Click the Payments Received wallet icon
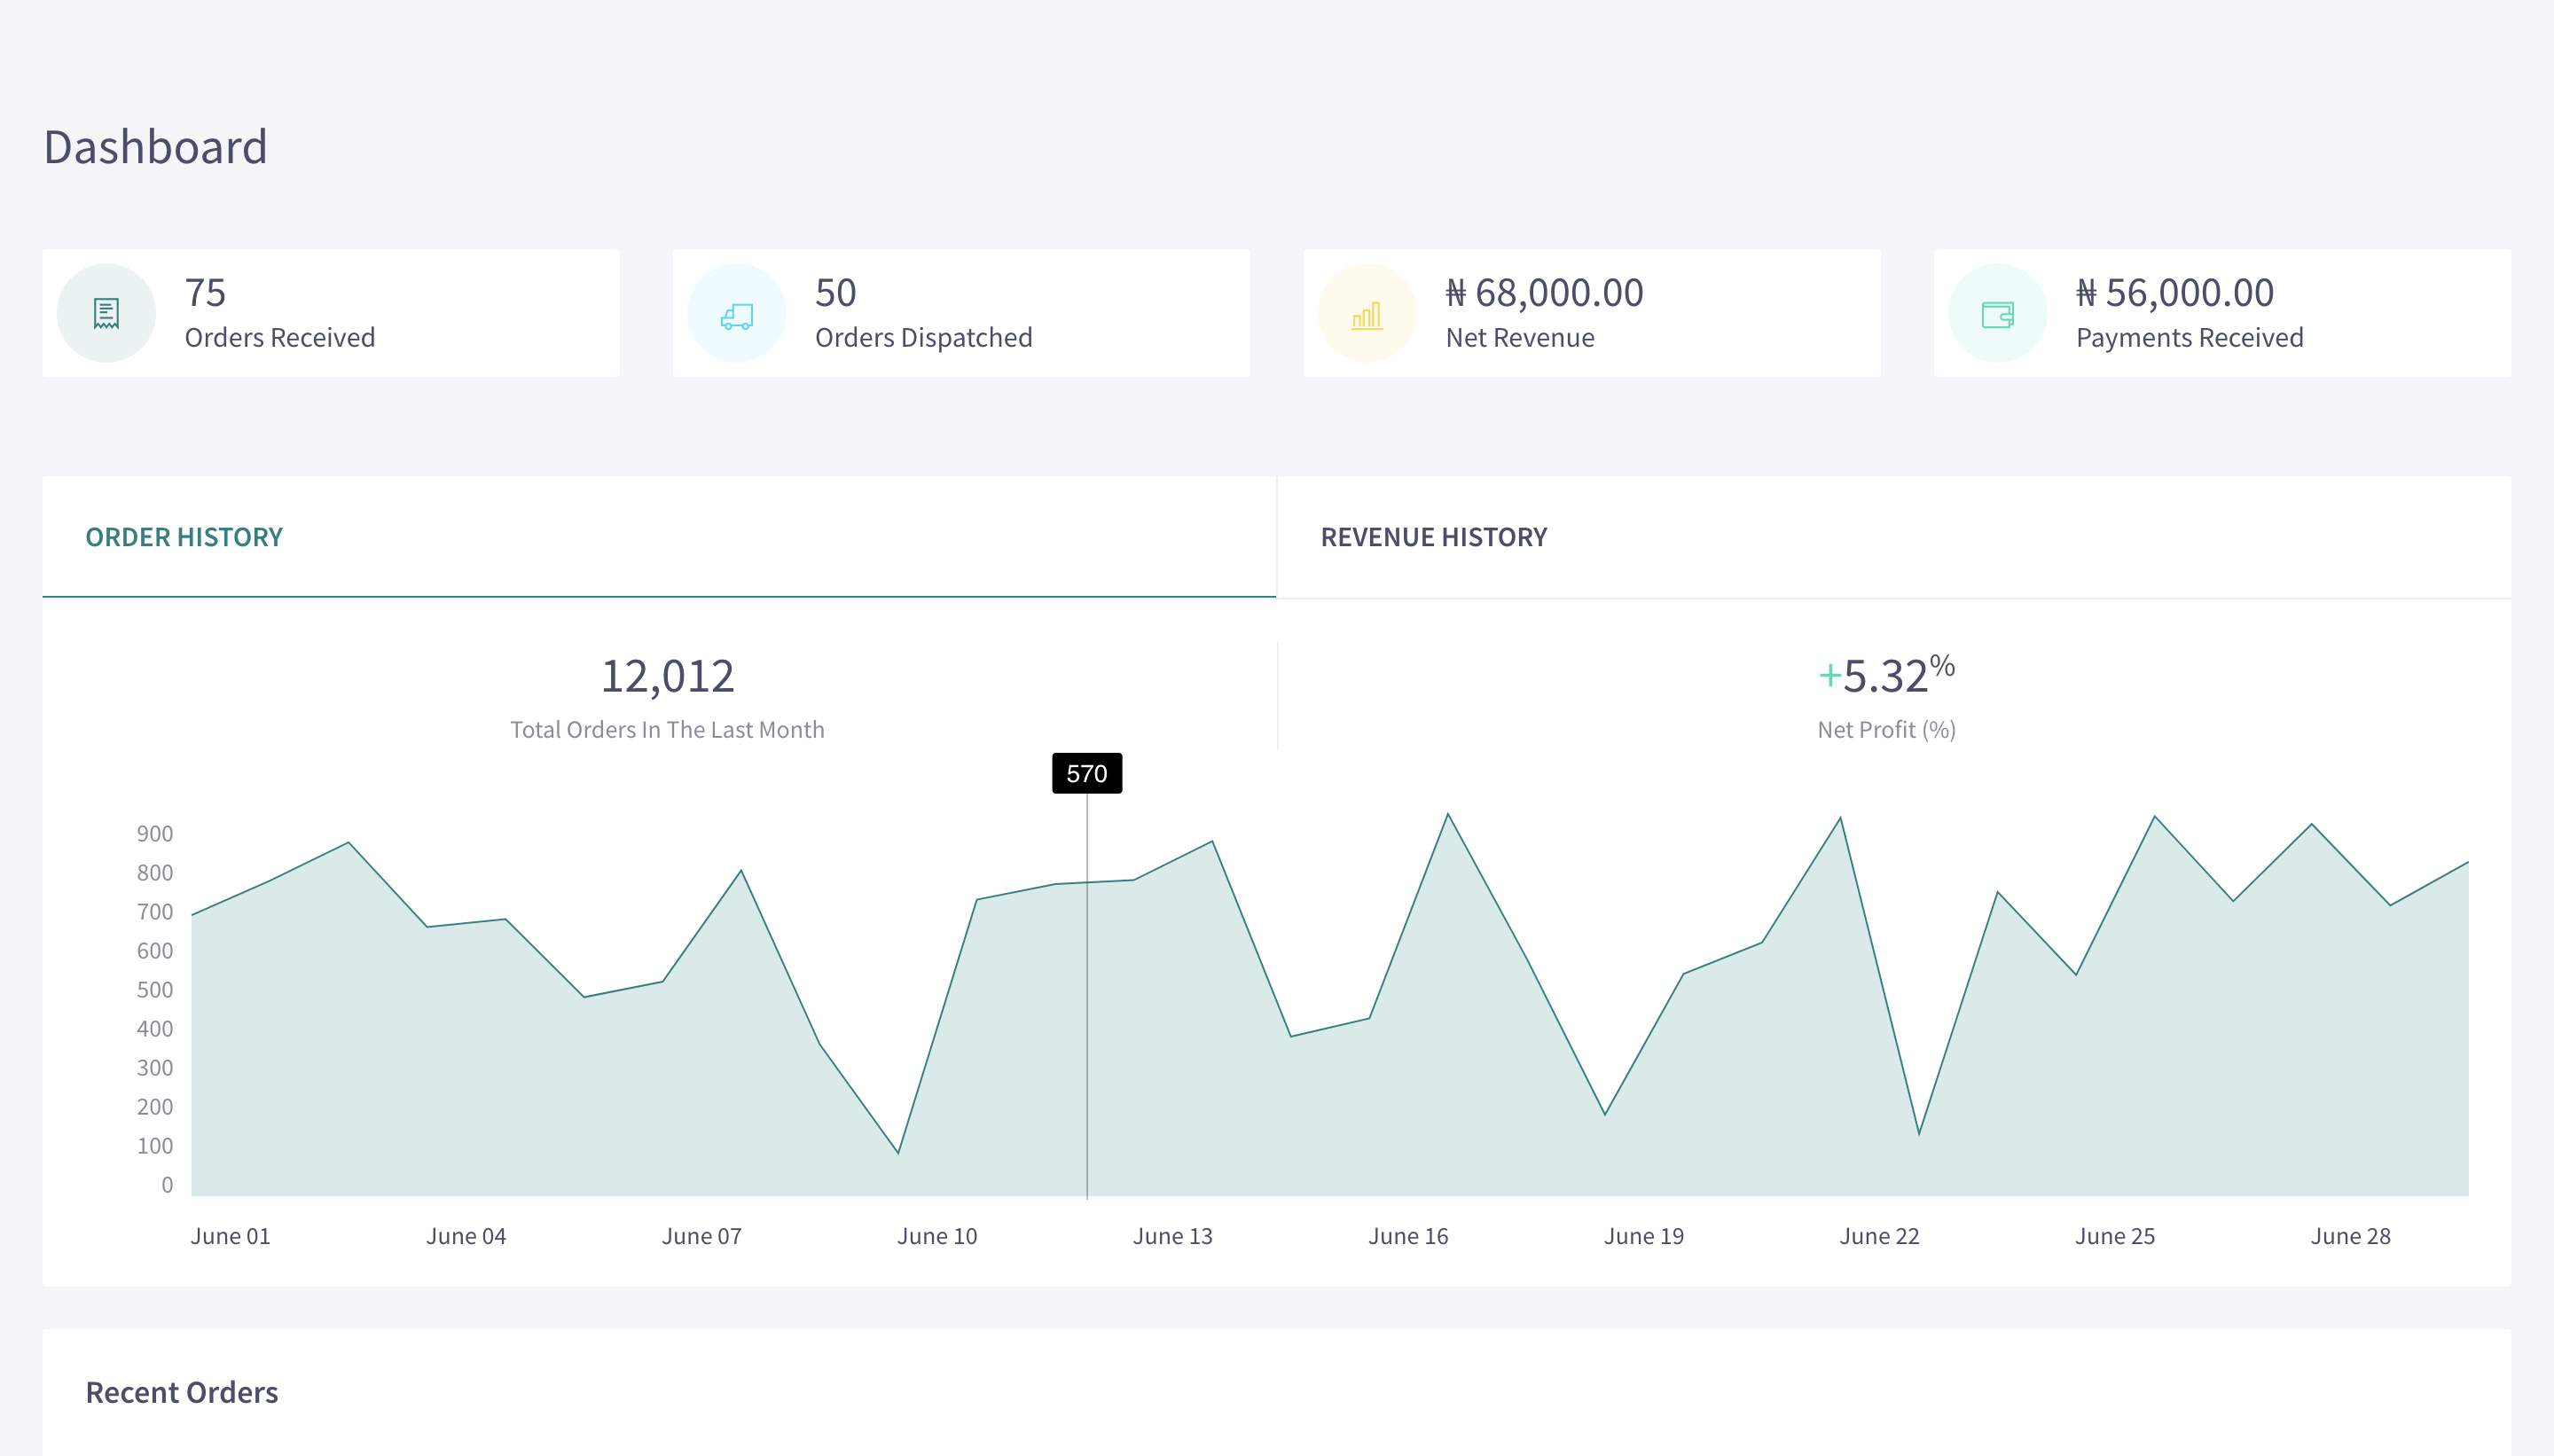Screen dimensions: 2554x1456 click(x=1997, y=315)
